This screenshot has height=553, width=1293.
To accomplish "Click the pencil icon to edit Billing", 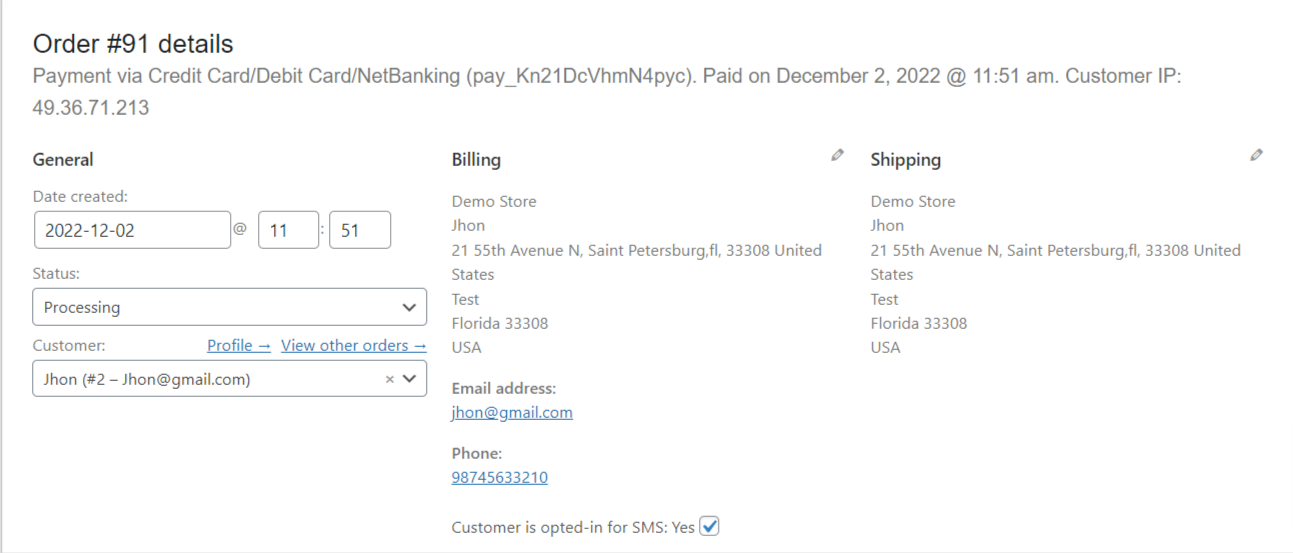I will pyautogui.click(x=837, y=155).
